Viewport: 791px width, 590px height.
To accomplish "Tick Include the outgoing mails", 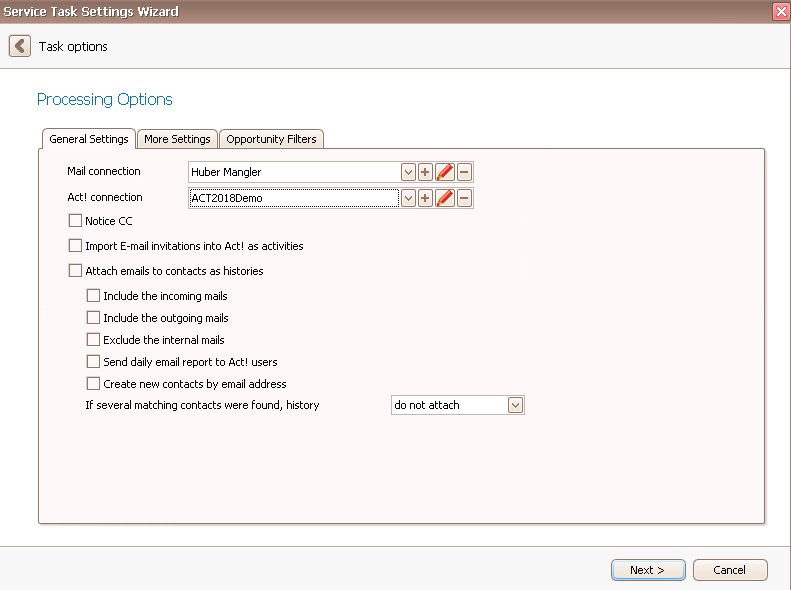I will [93, 318].
